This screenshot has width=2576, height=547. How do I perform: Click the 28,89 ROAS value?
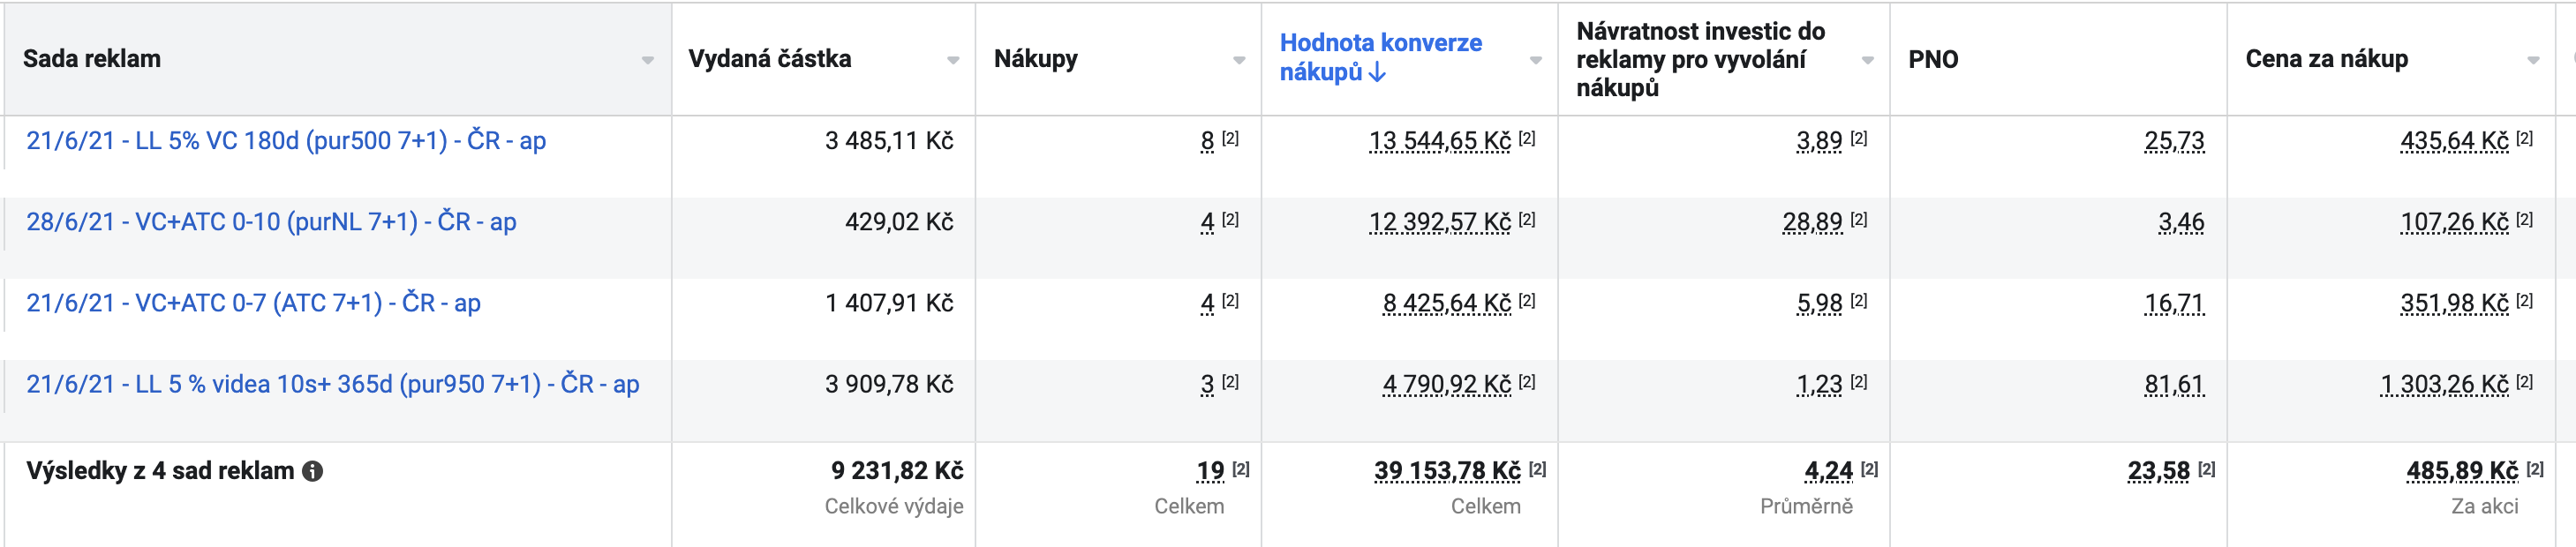[1812, 222]
